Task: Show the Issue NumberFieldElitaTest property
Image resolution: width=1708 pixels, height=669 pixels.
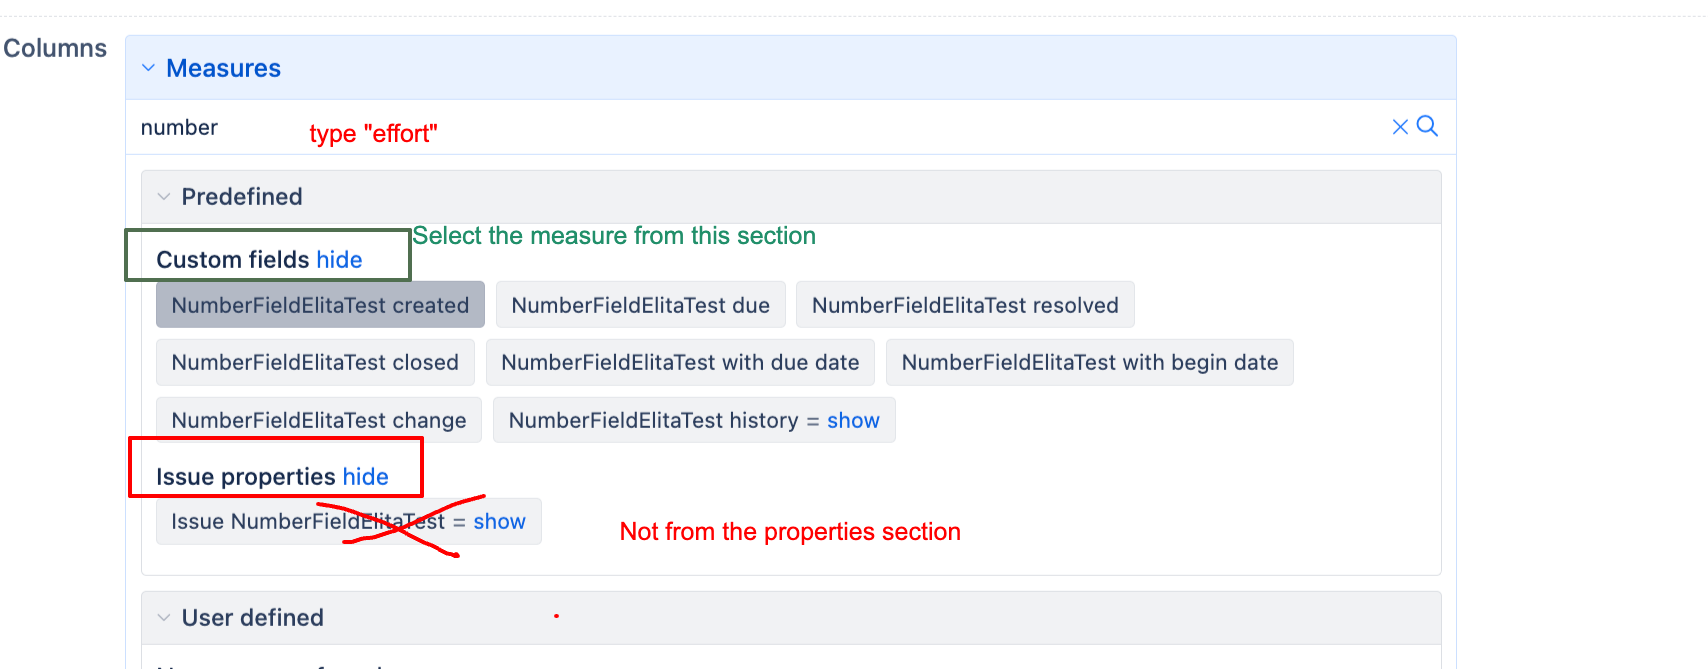Action: tap(499, 522)
